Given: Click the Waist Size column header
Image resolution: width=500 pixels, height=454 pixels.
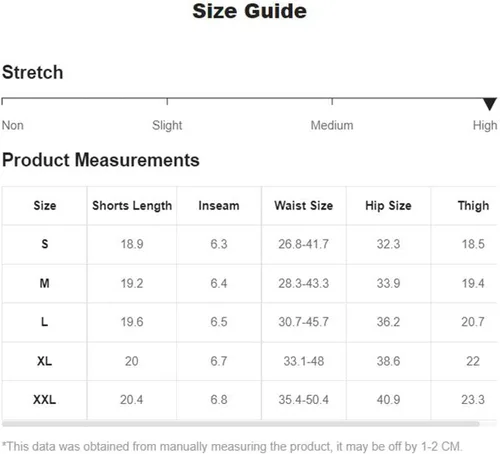Looking at the screenshot, I should coord(304,206).
